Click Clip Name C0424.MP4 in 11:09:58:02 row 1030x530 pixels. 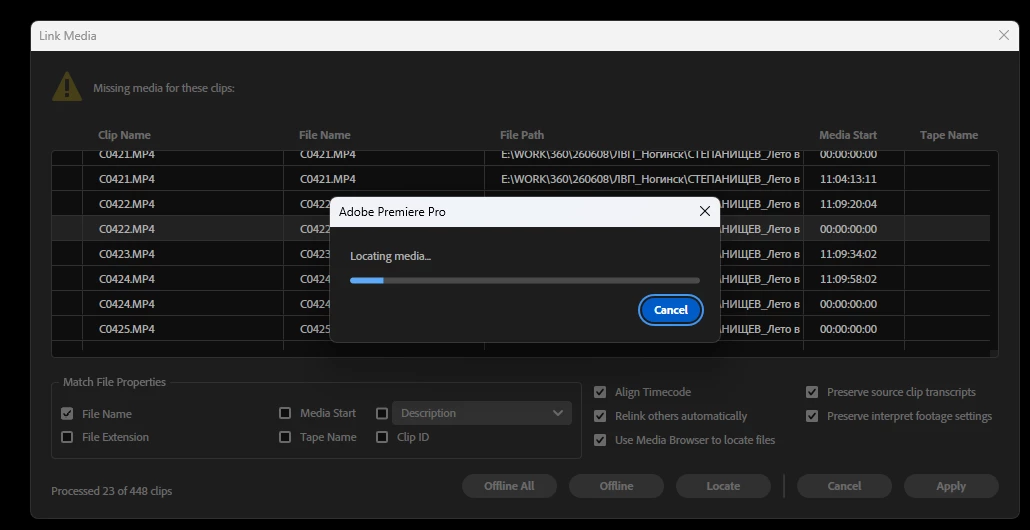[127, 278]
